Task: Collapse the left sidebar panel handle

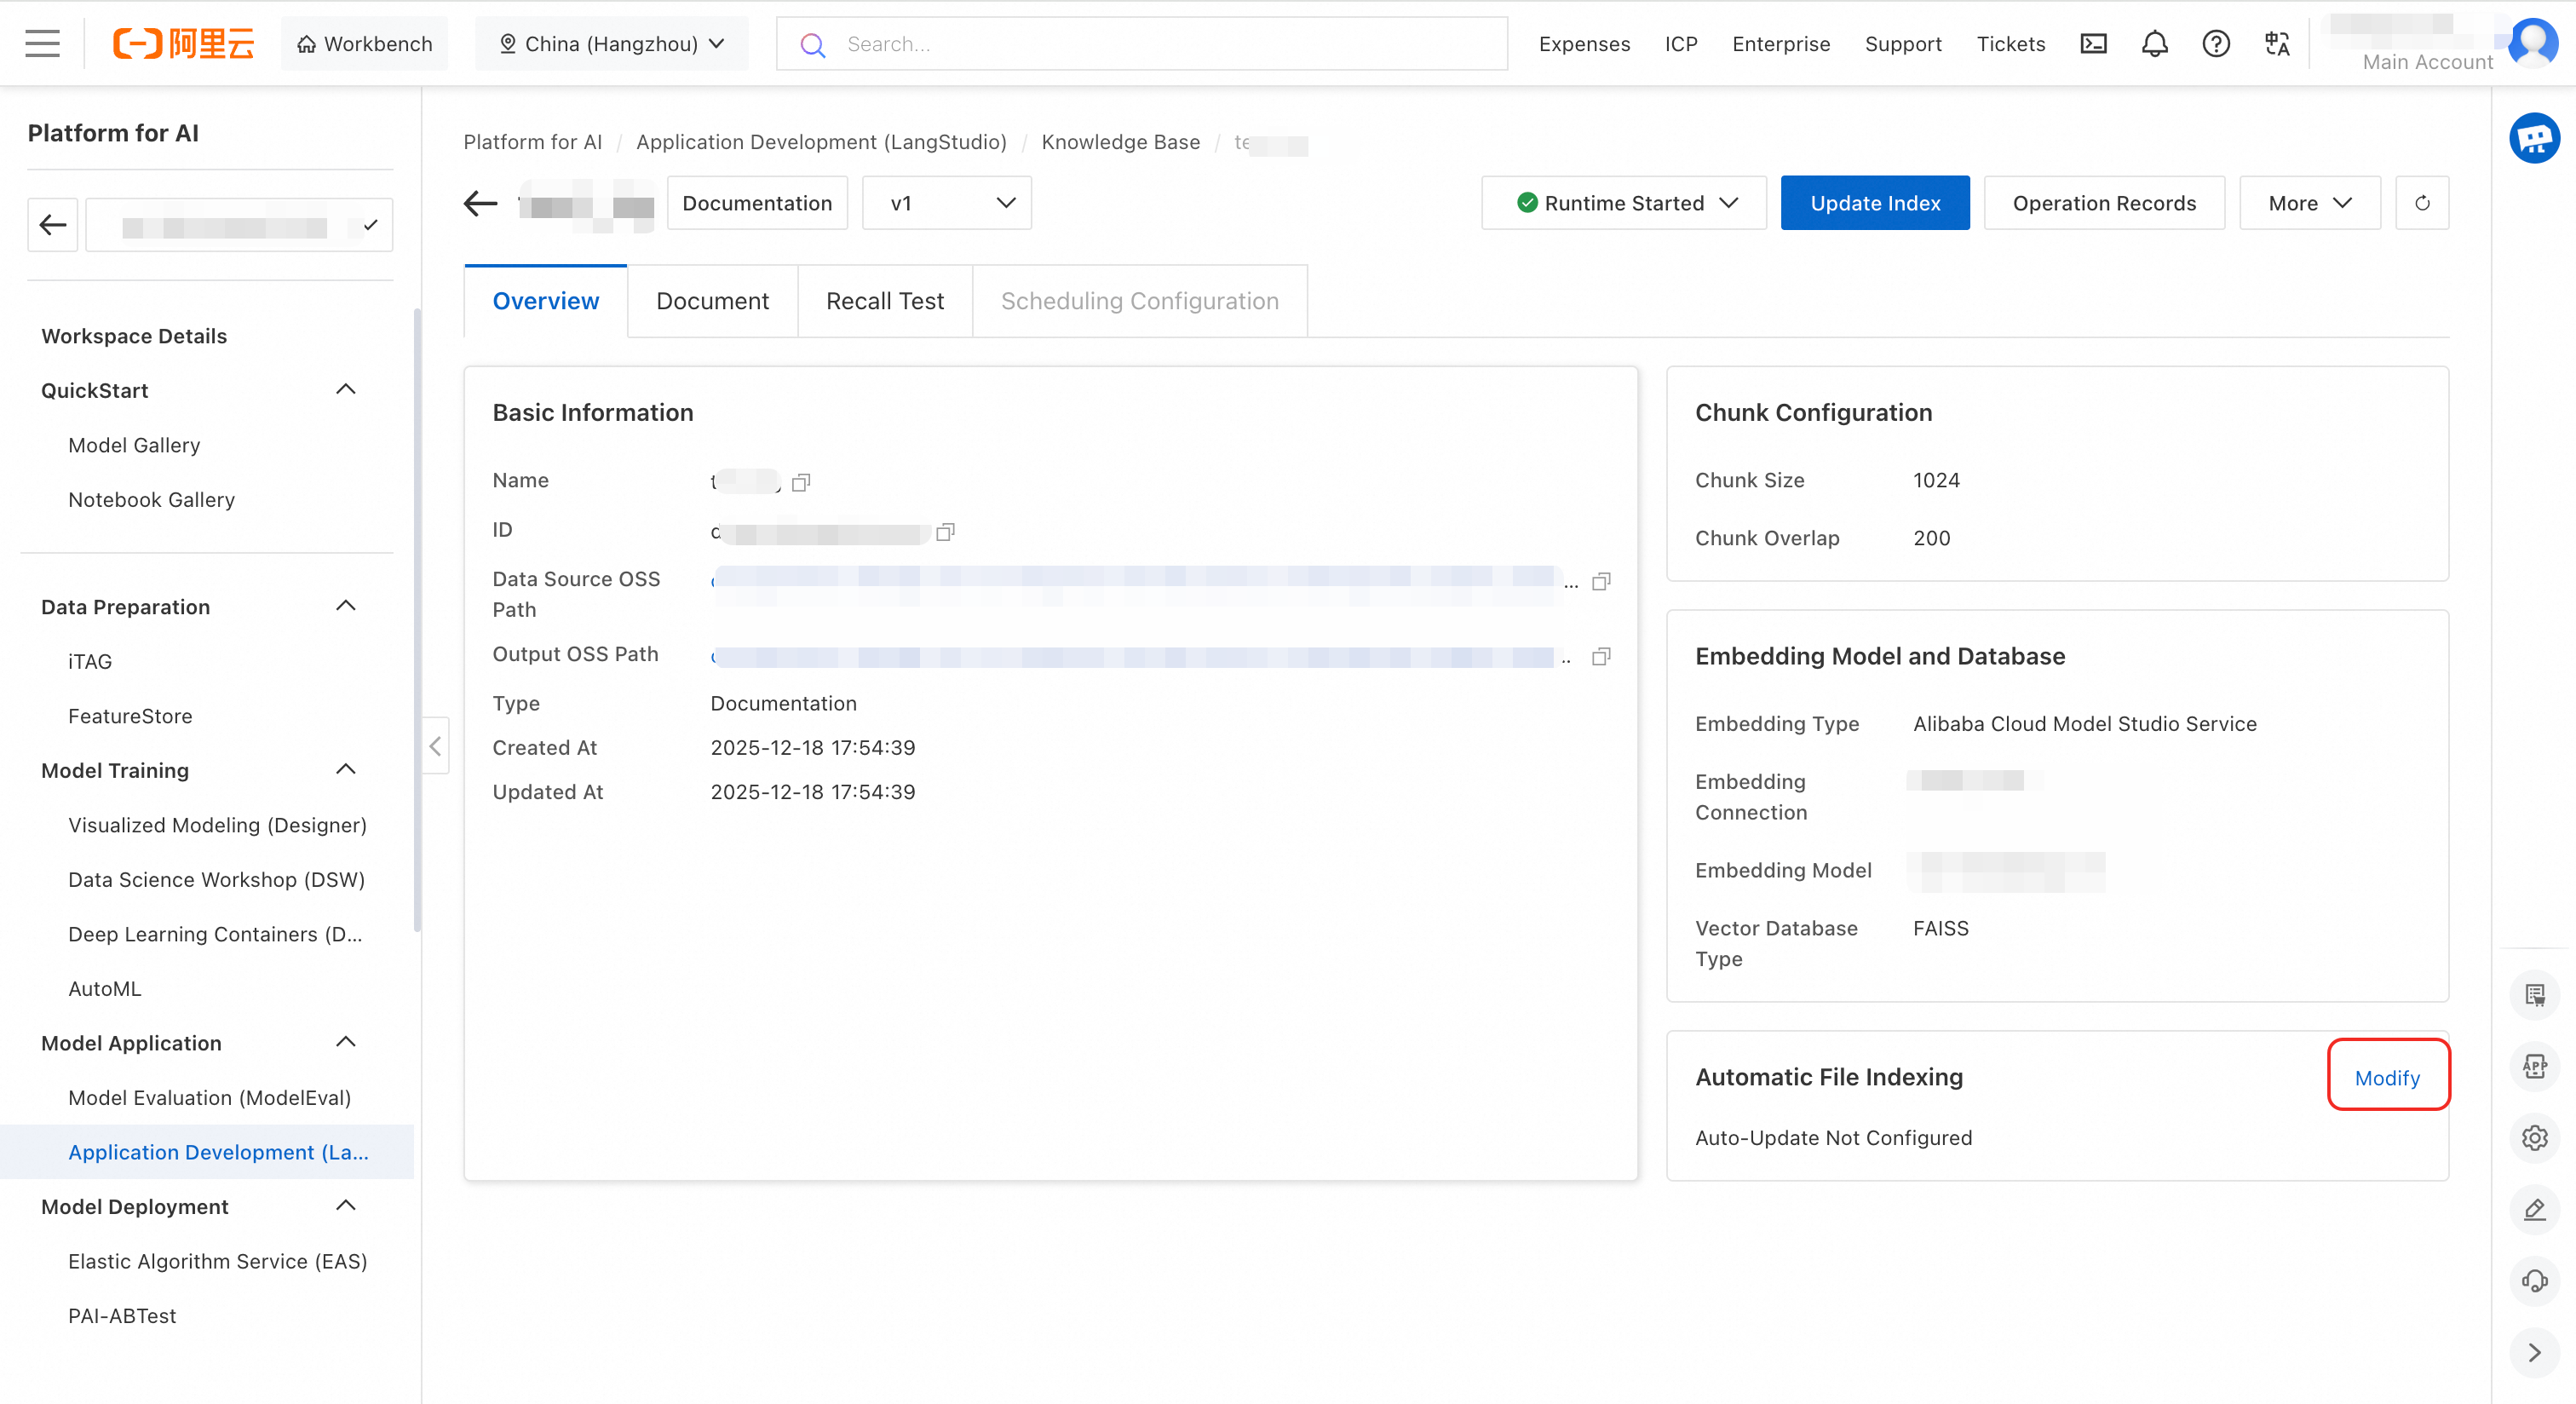Action: pyautogui.click(x=435, y=746)
